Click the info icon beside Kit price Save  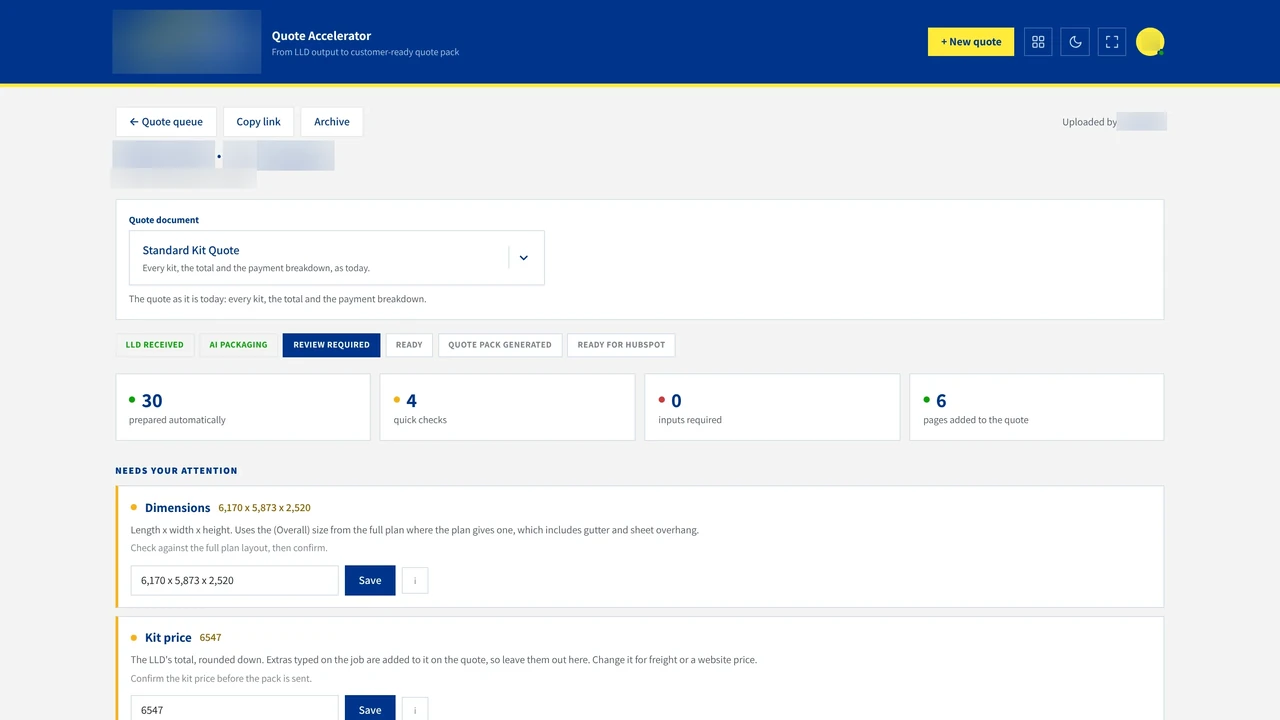[415, 710]
